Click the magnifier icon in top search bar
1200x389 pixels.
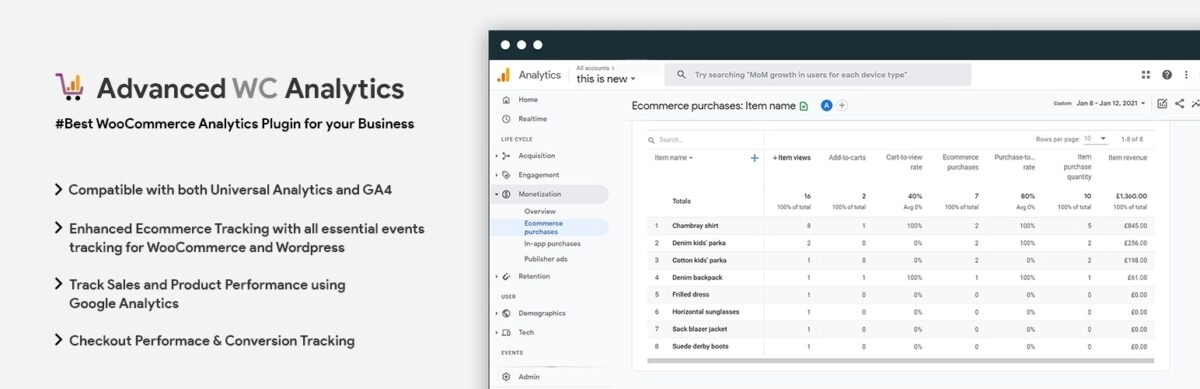(682, 75)
